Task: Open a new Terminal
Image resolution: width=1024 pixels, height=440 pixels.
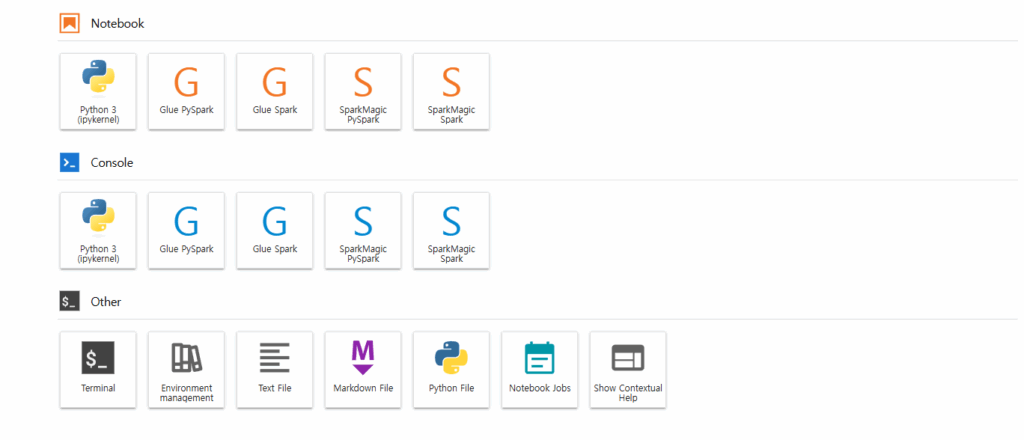Action: coord(98,369)
